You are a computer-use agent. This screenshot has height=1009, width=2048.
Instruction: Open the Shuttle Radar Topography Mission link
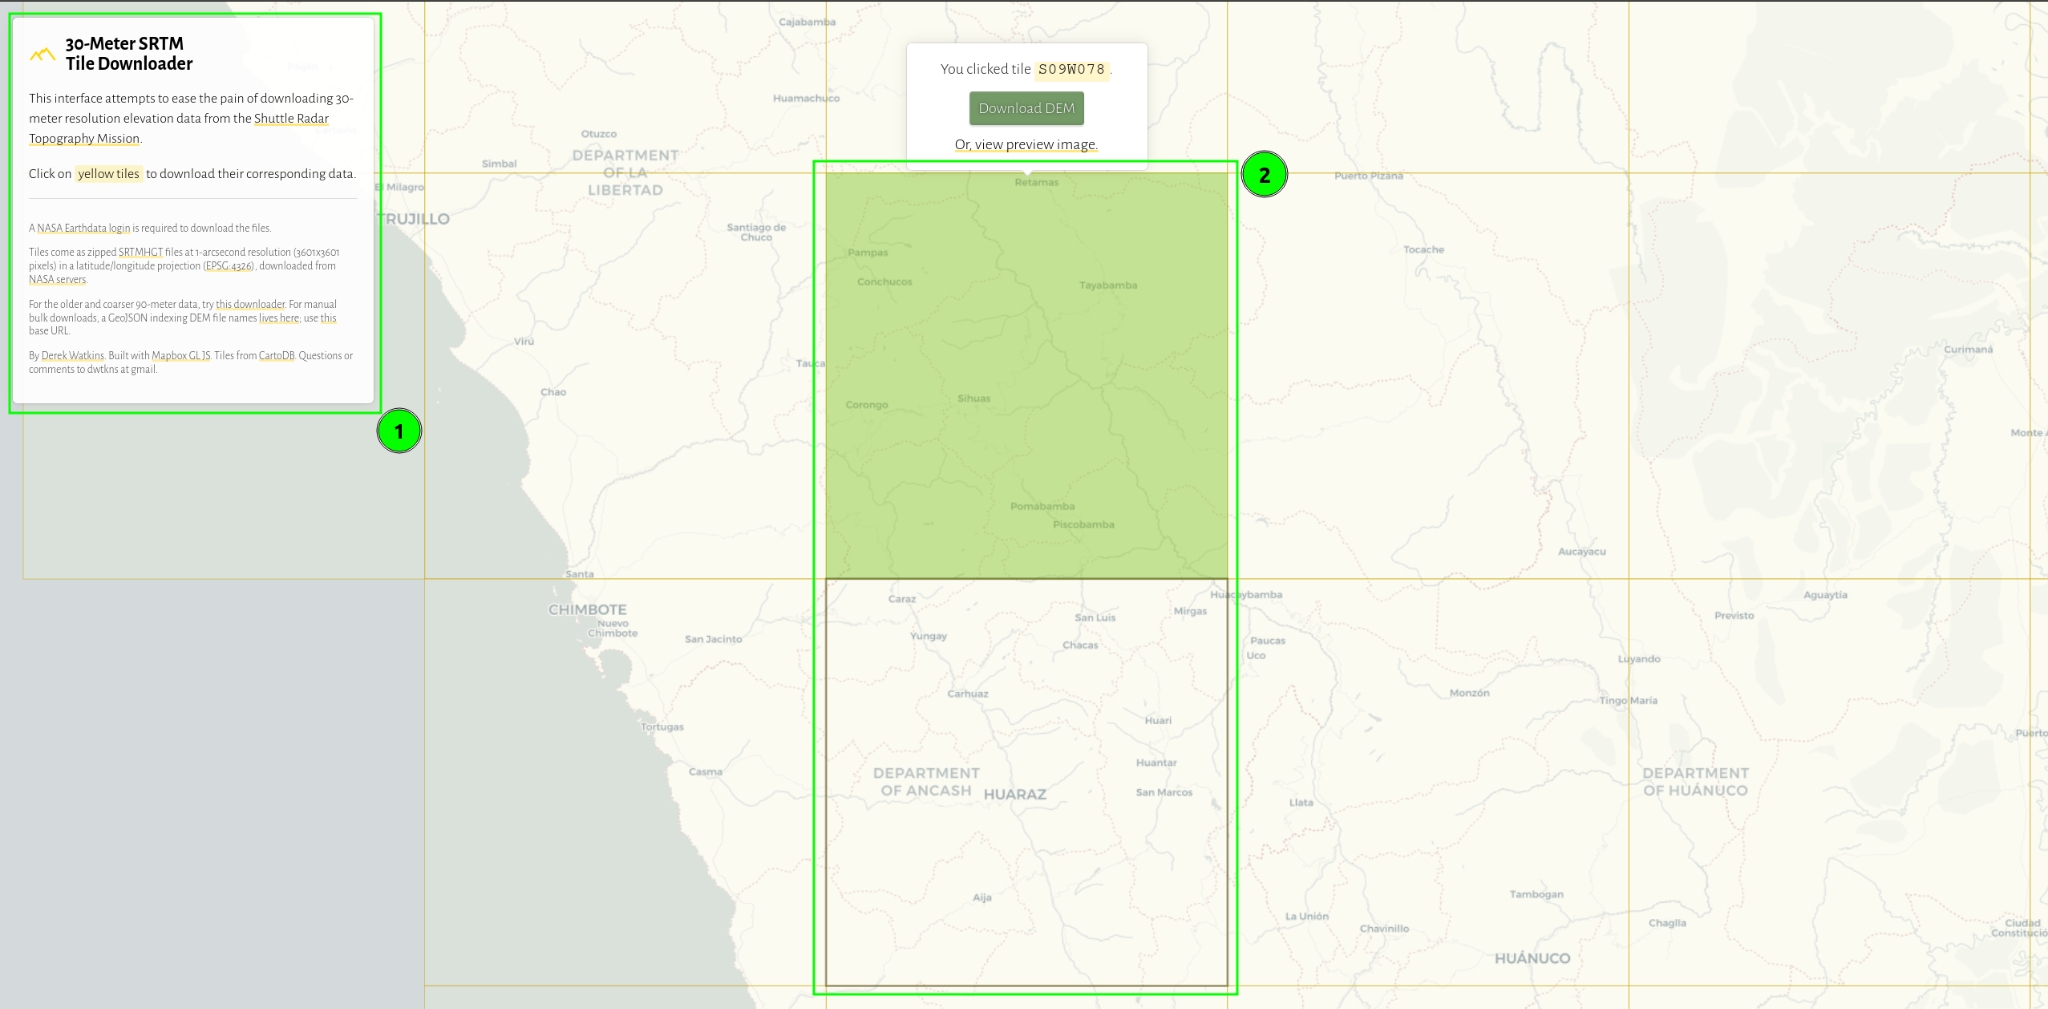click(x=291, y=118)
